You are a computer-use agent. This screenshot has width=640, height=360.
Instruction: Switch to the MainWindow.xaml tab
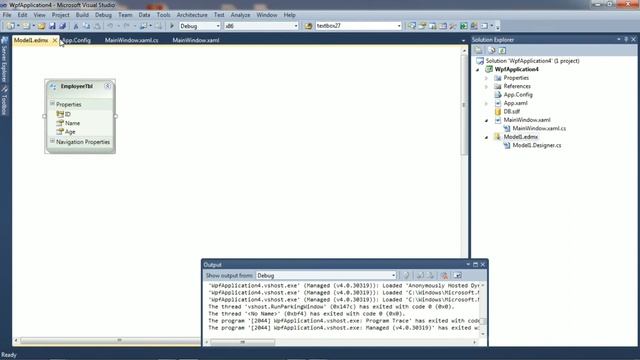pos(196,40)
